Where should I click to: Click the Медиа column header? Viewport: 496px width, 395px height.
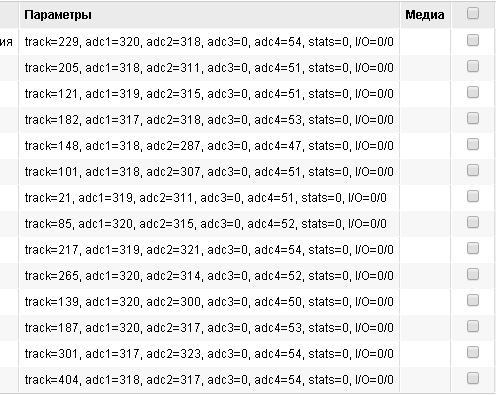425,15
